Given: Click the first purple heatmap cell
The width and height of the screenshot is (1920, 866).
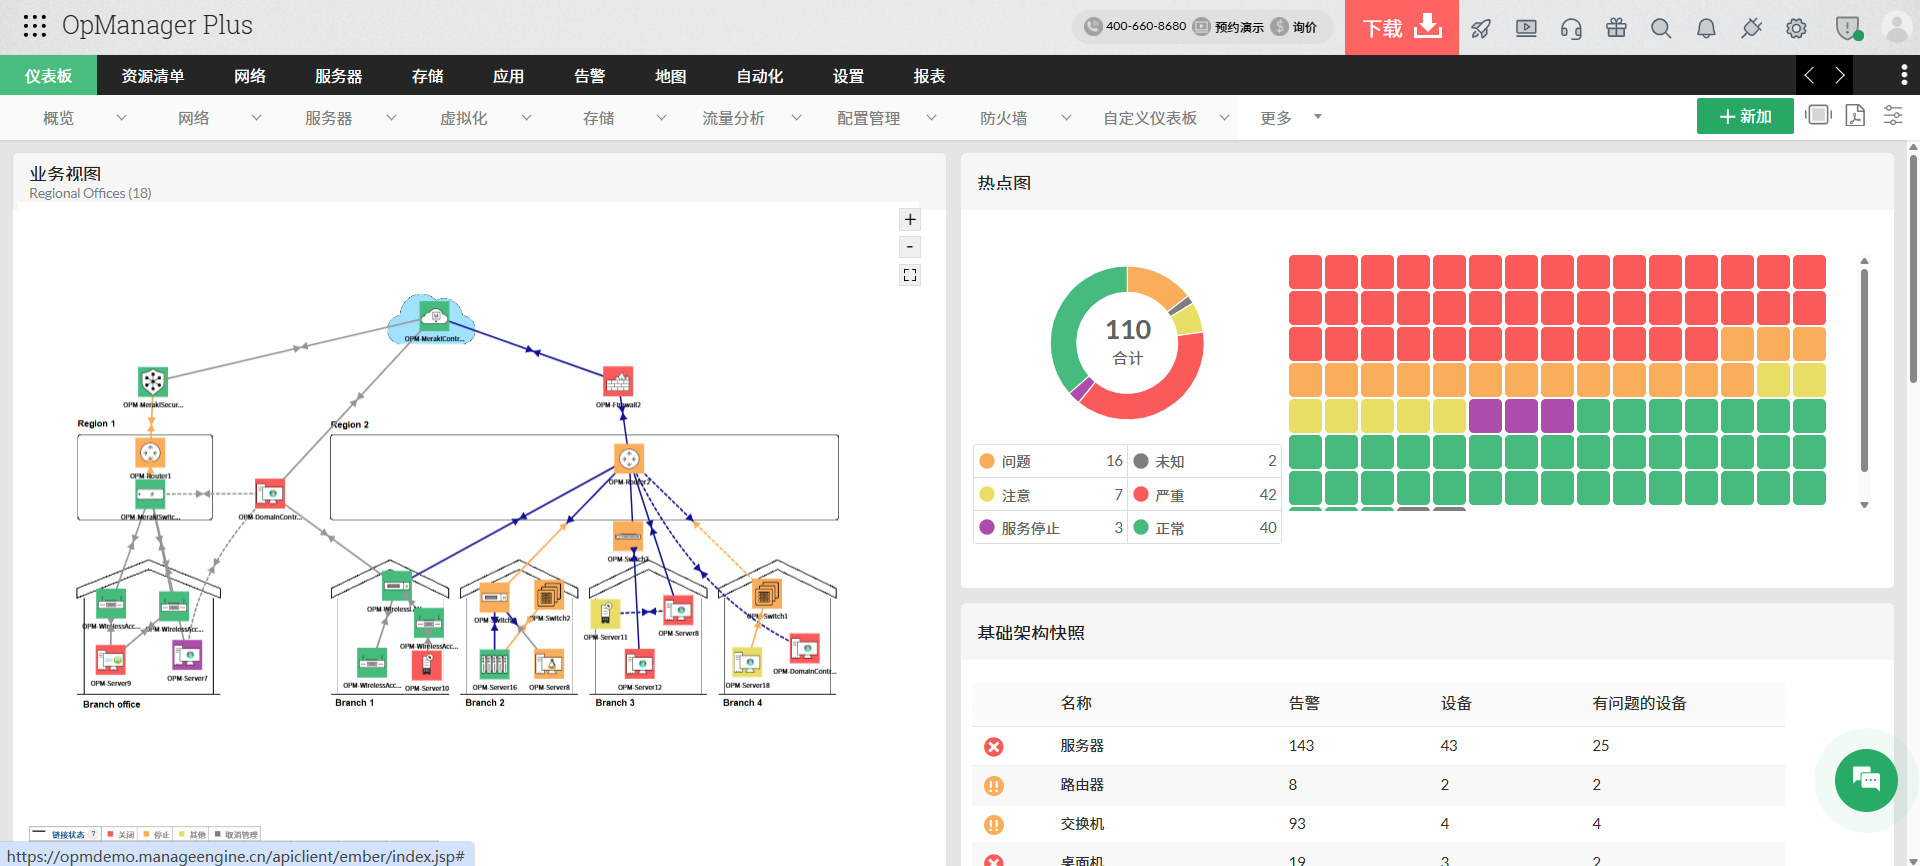Looking at the screenshot, I should (x=1485, y=416).
